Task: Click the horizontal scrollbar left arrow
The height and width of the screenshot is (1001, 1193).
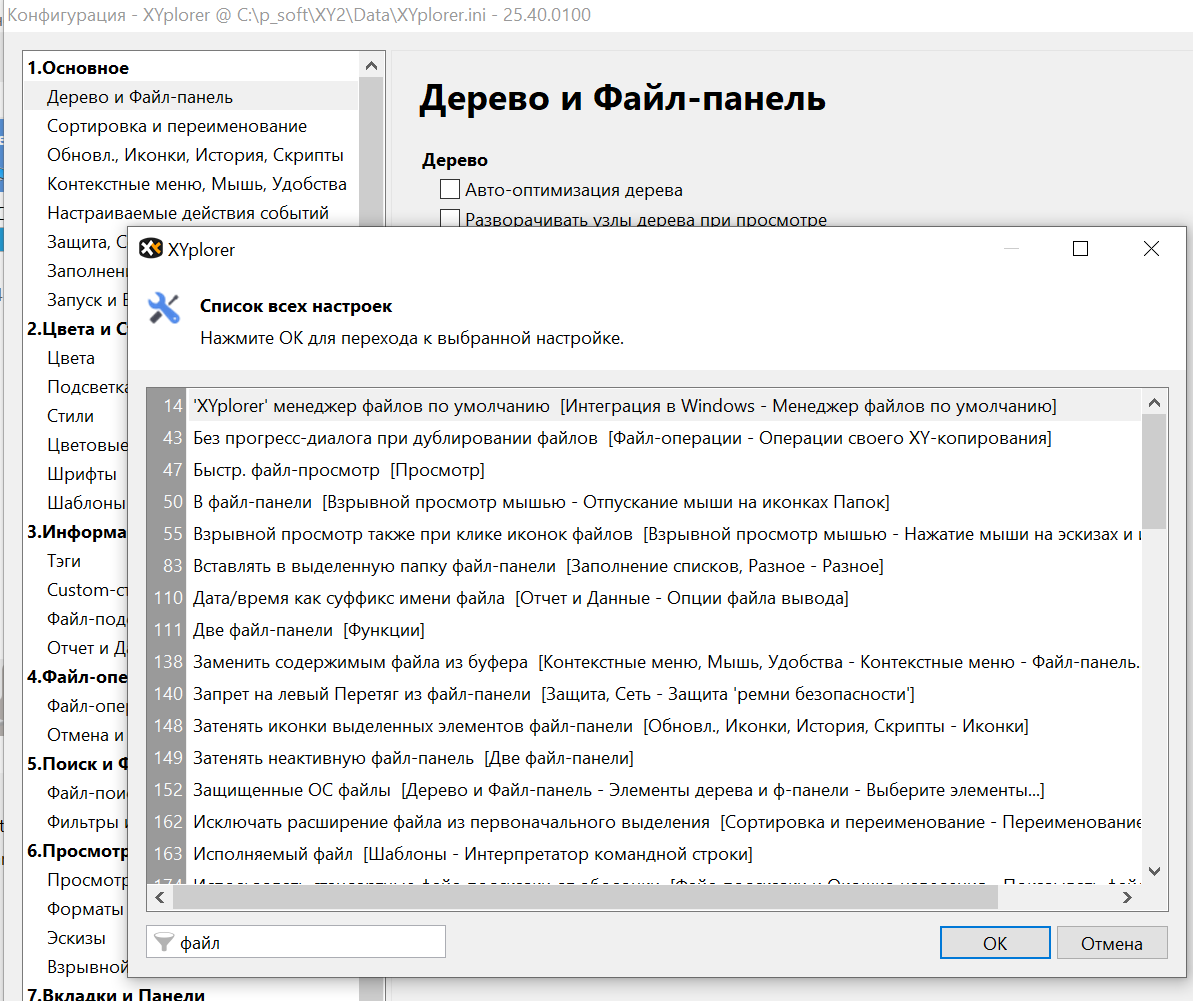Action: [x=160, y=898]
